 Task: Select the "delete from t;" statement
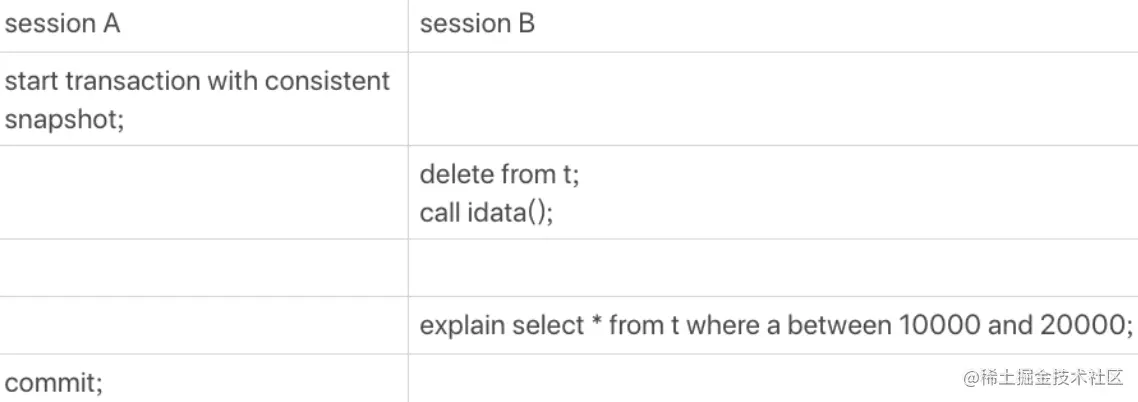pos(500,174)
